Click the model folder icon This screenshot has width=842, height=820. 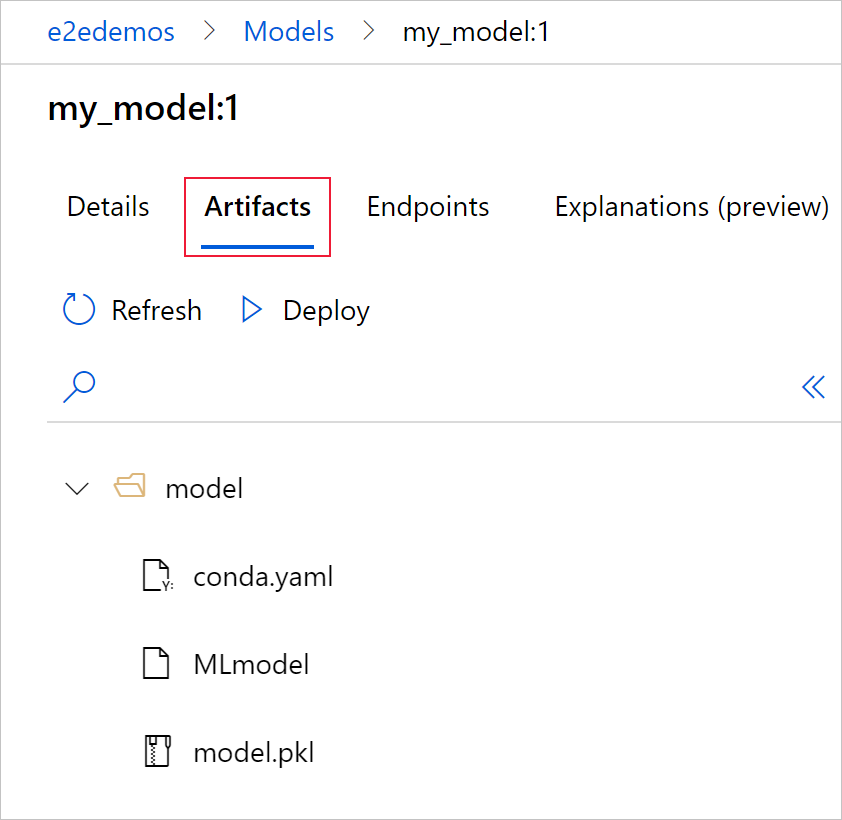click(130, 488)
